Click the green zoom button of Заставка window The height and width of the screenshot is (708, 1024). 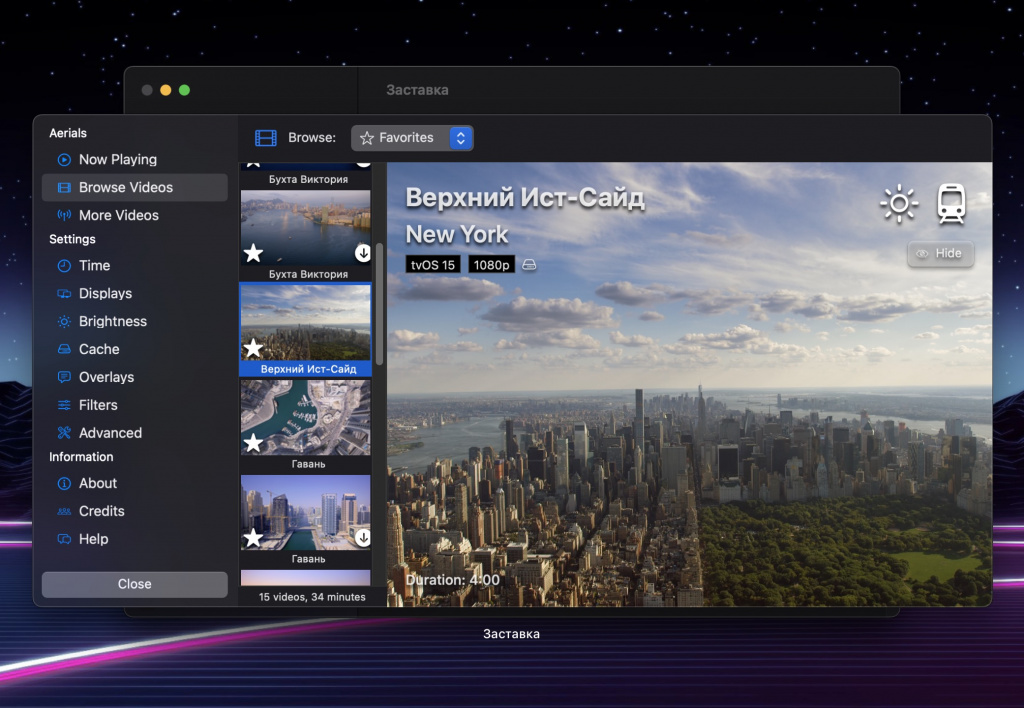point(185,90)
